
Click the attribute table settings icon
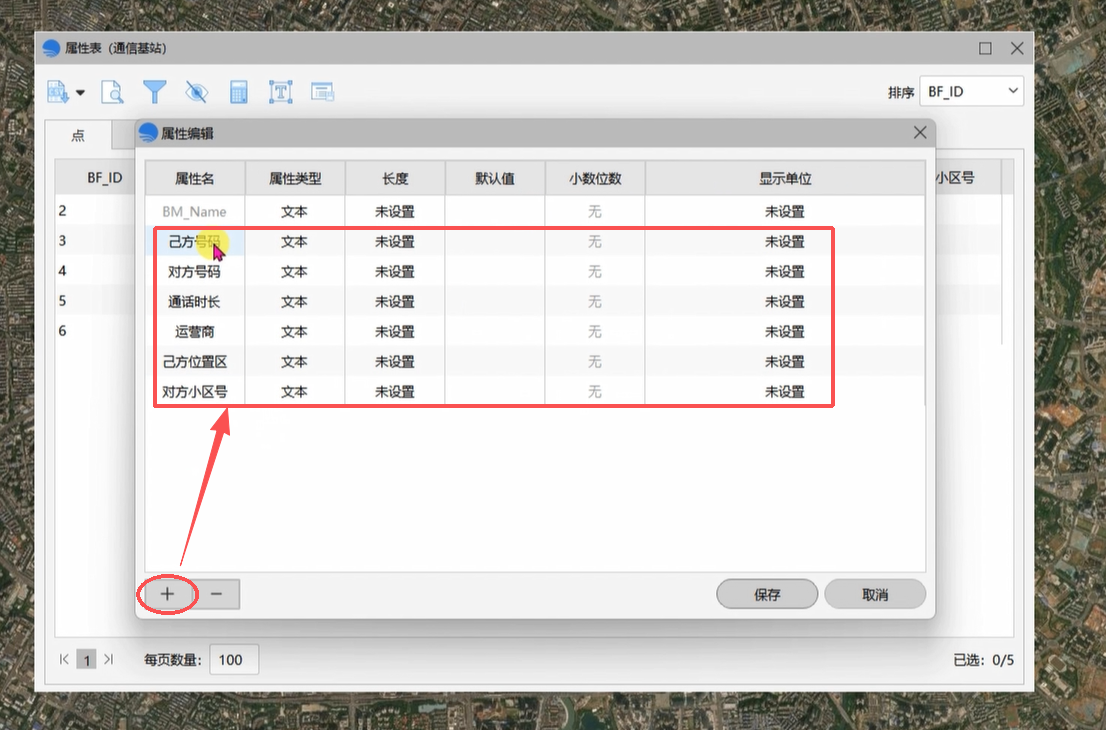tap(322, 92)
